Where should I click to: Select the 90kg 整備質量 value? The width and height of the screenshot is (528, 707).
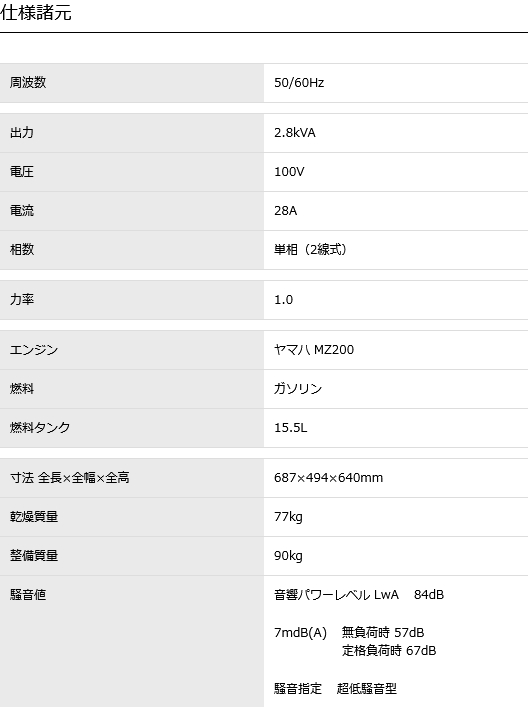coord(288,556)
